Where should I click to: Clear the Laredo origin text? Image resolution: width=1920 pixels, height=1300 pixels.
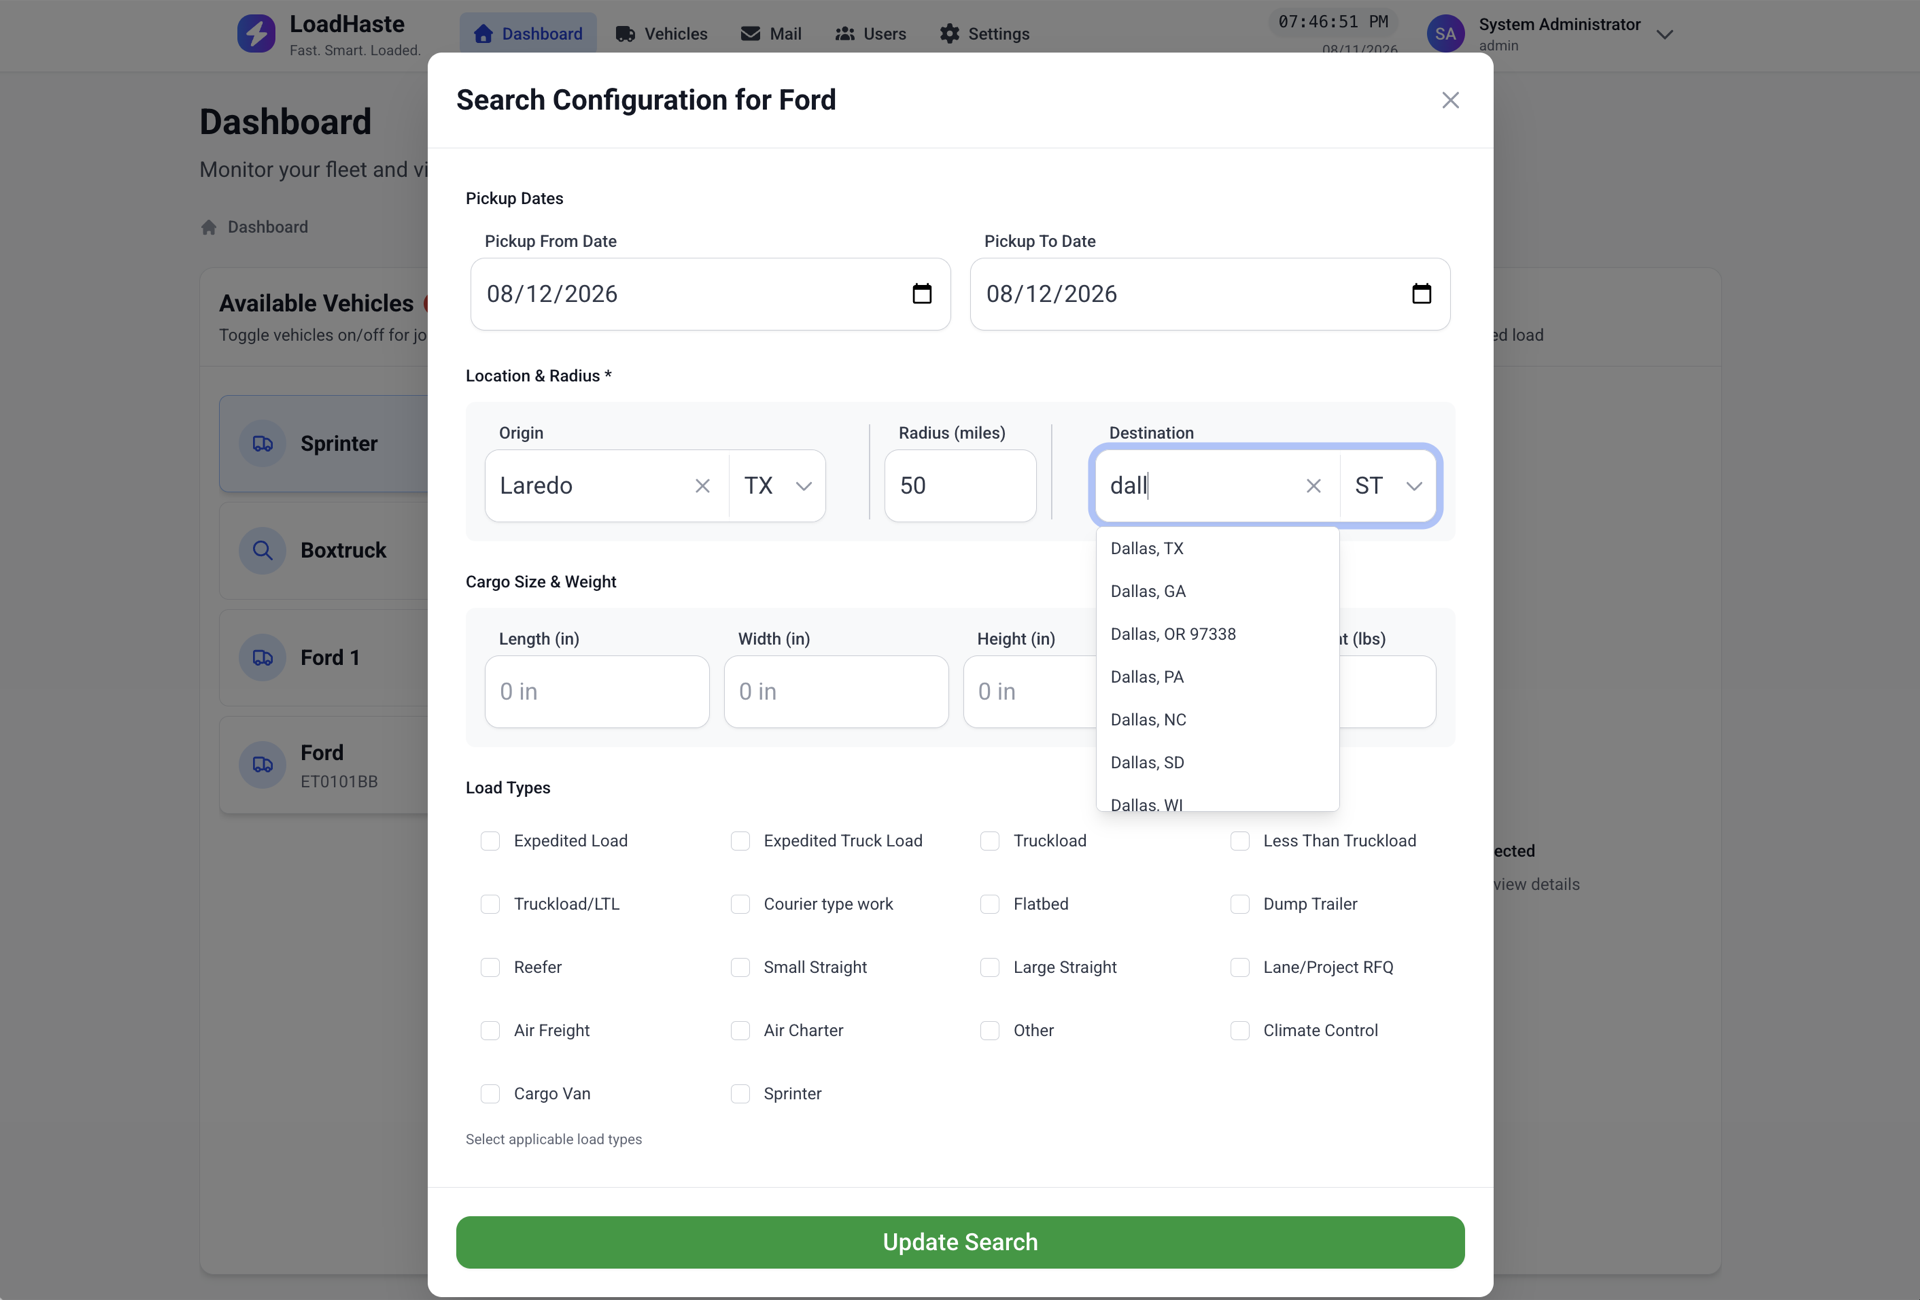pyautogui.click(x=703, y=486)
